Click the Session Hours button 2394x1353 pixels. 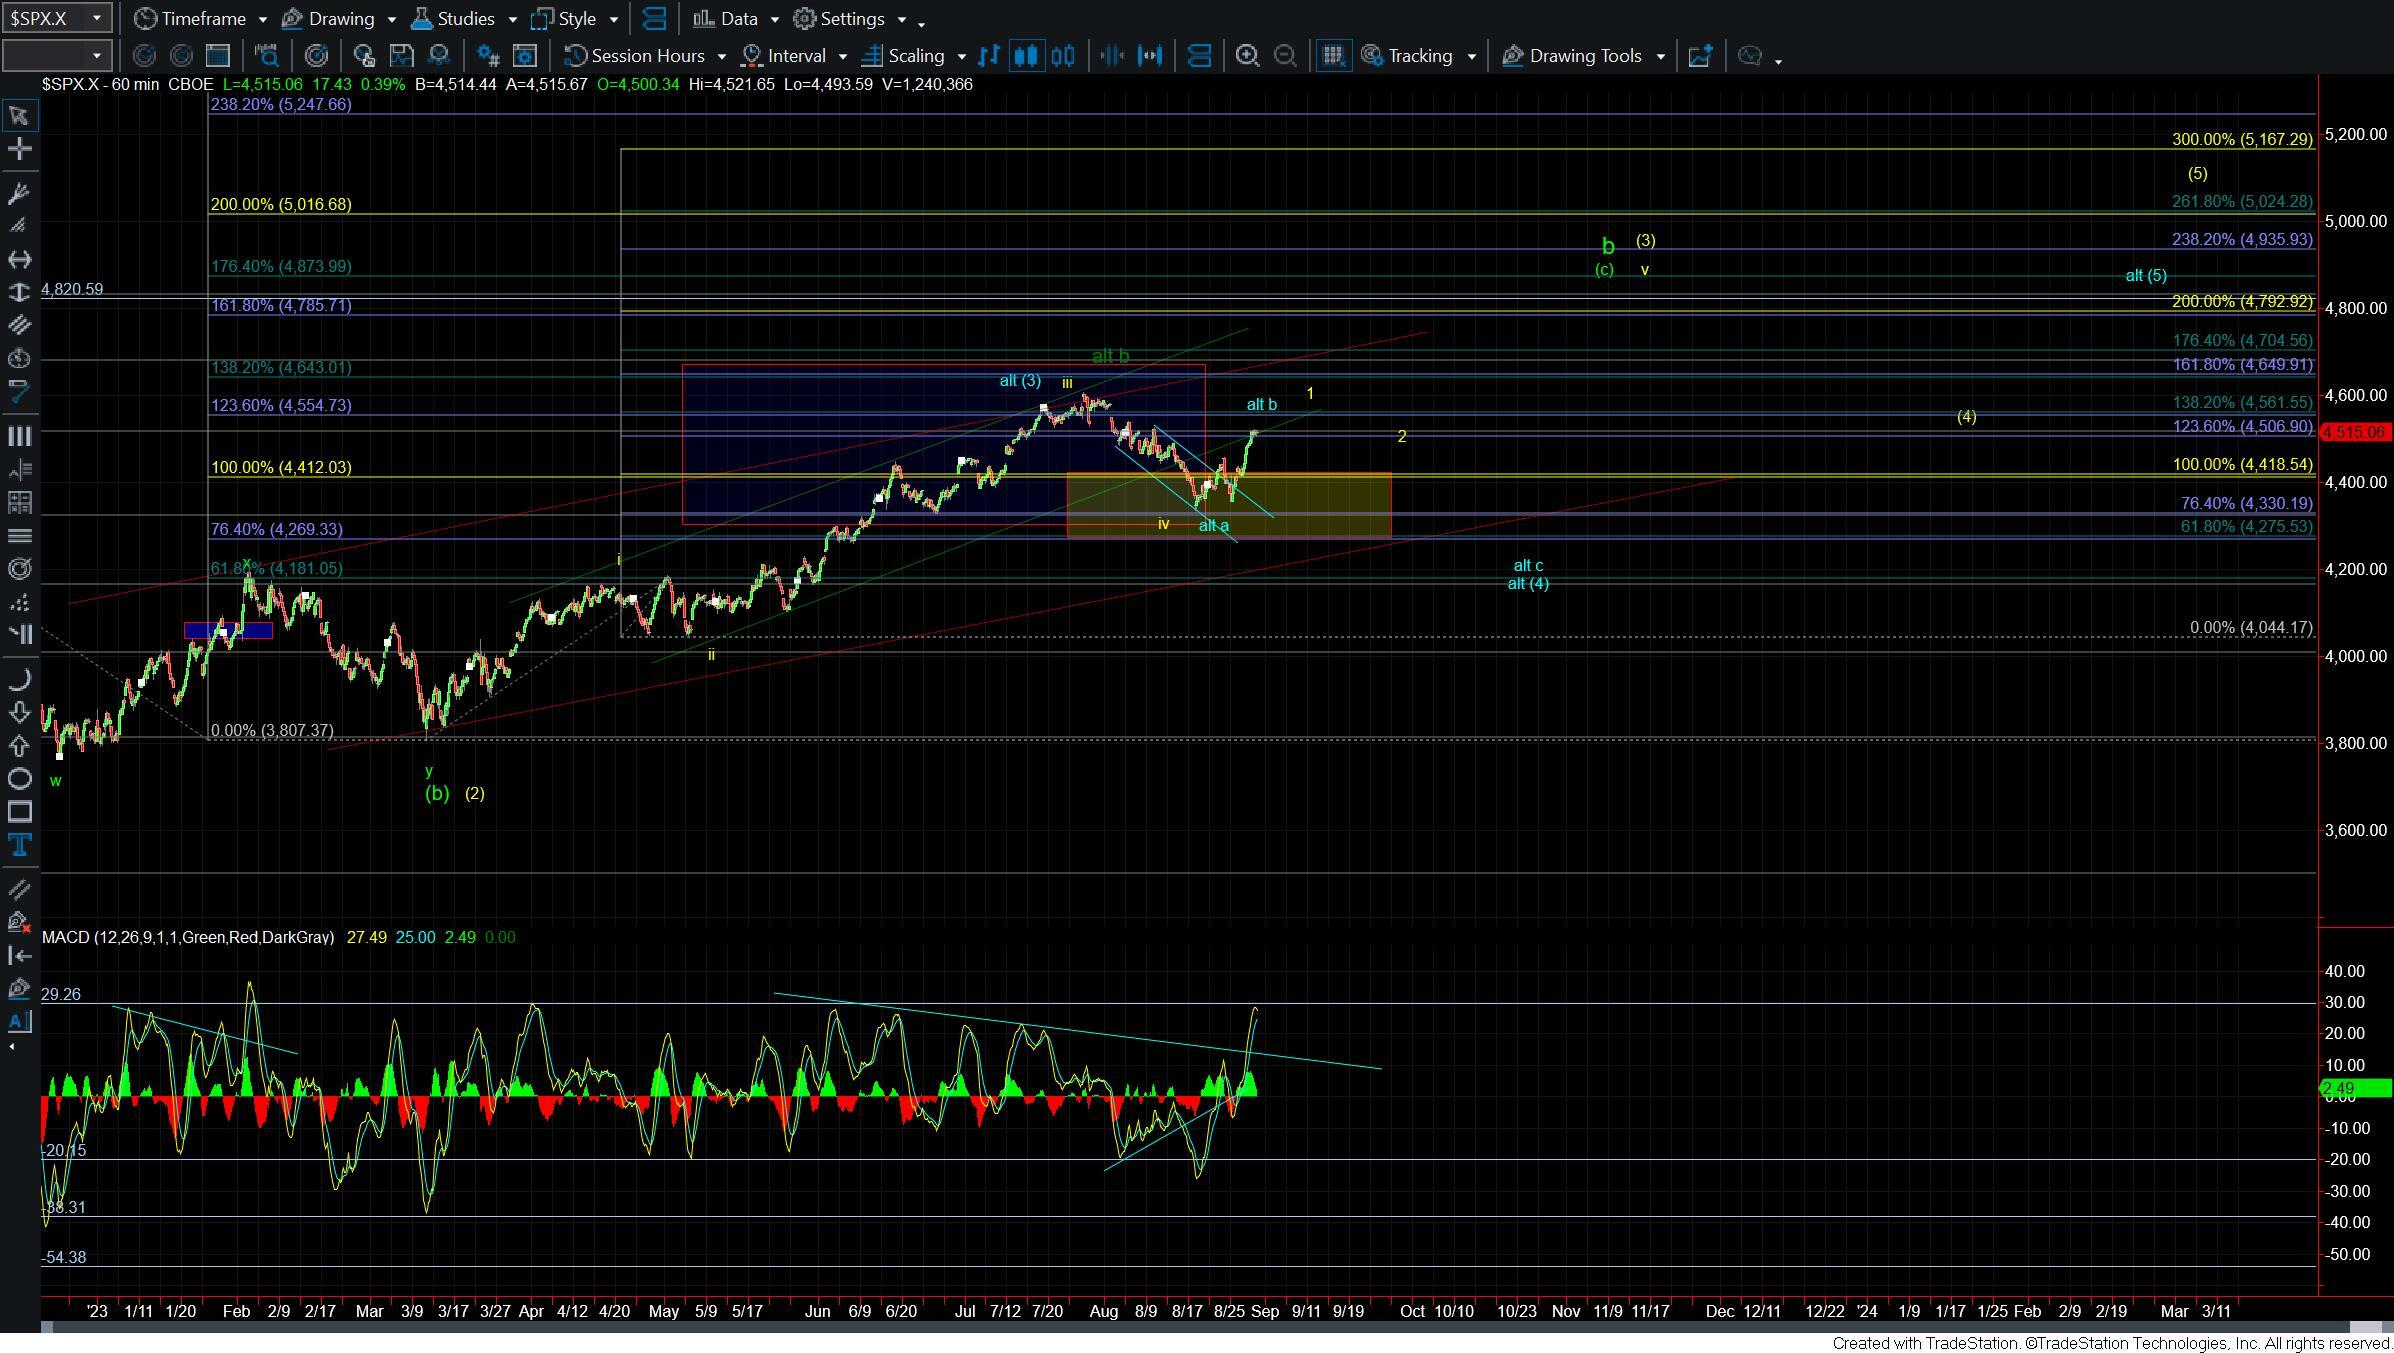pos(635,56)
